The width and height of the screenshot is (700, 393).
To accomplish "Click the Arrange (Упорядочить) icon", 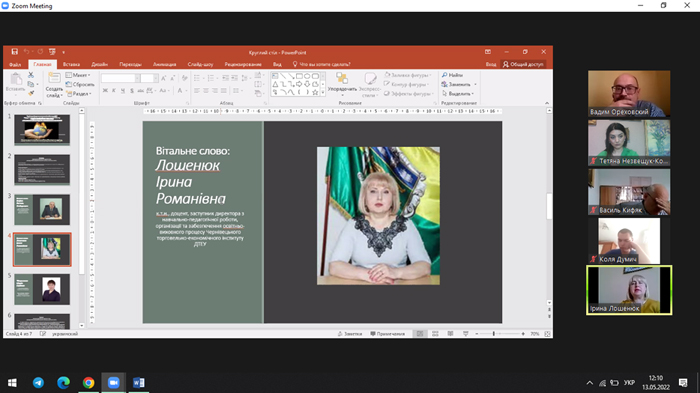I will pos(342,84).
